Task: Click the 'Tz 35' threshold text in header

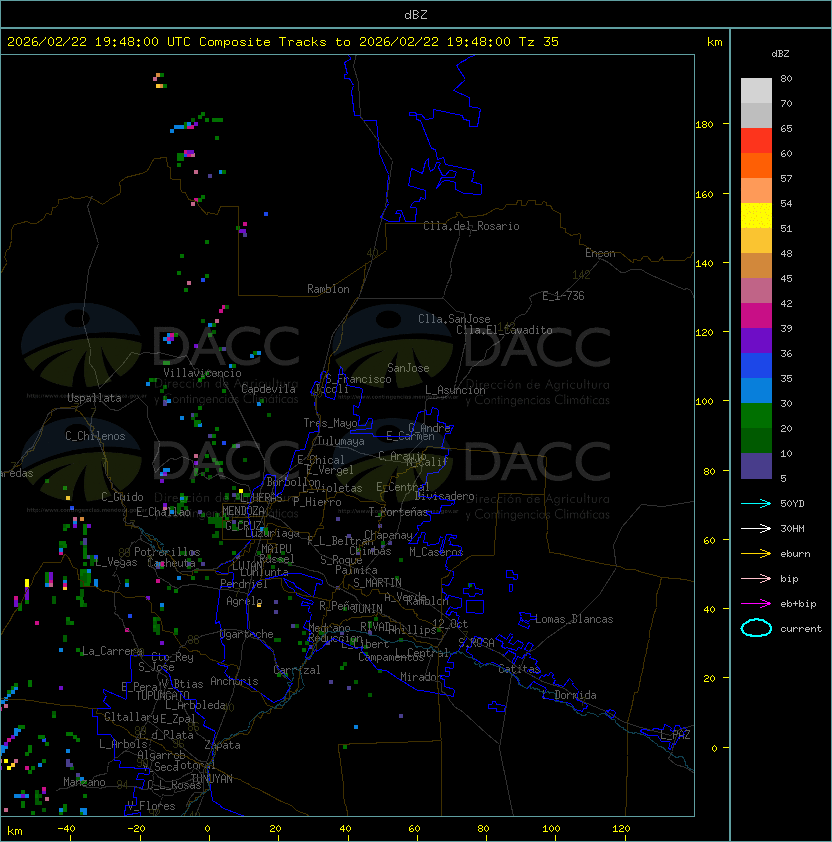Action: pos(539,42)
